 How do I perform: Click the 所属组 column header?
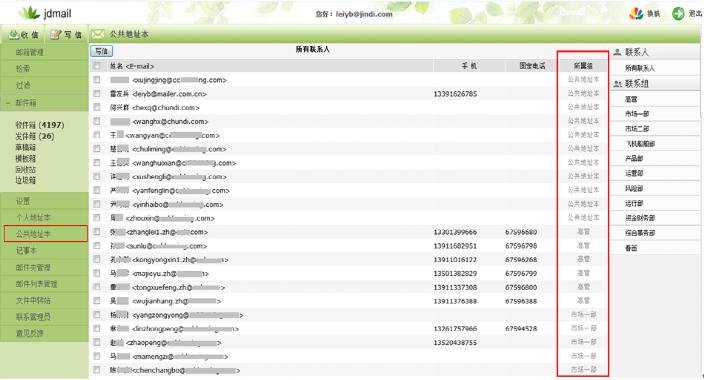[583, 66]
